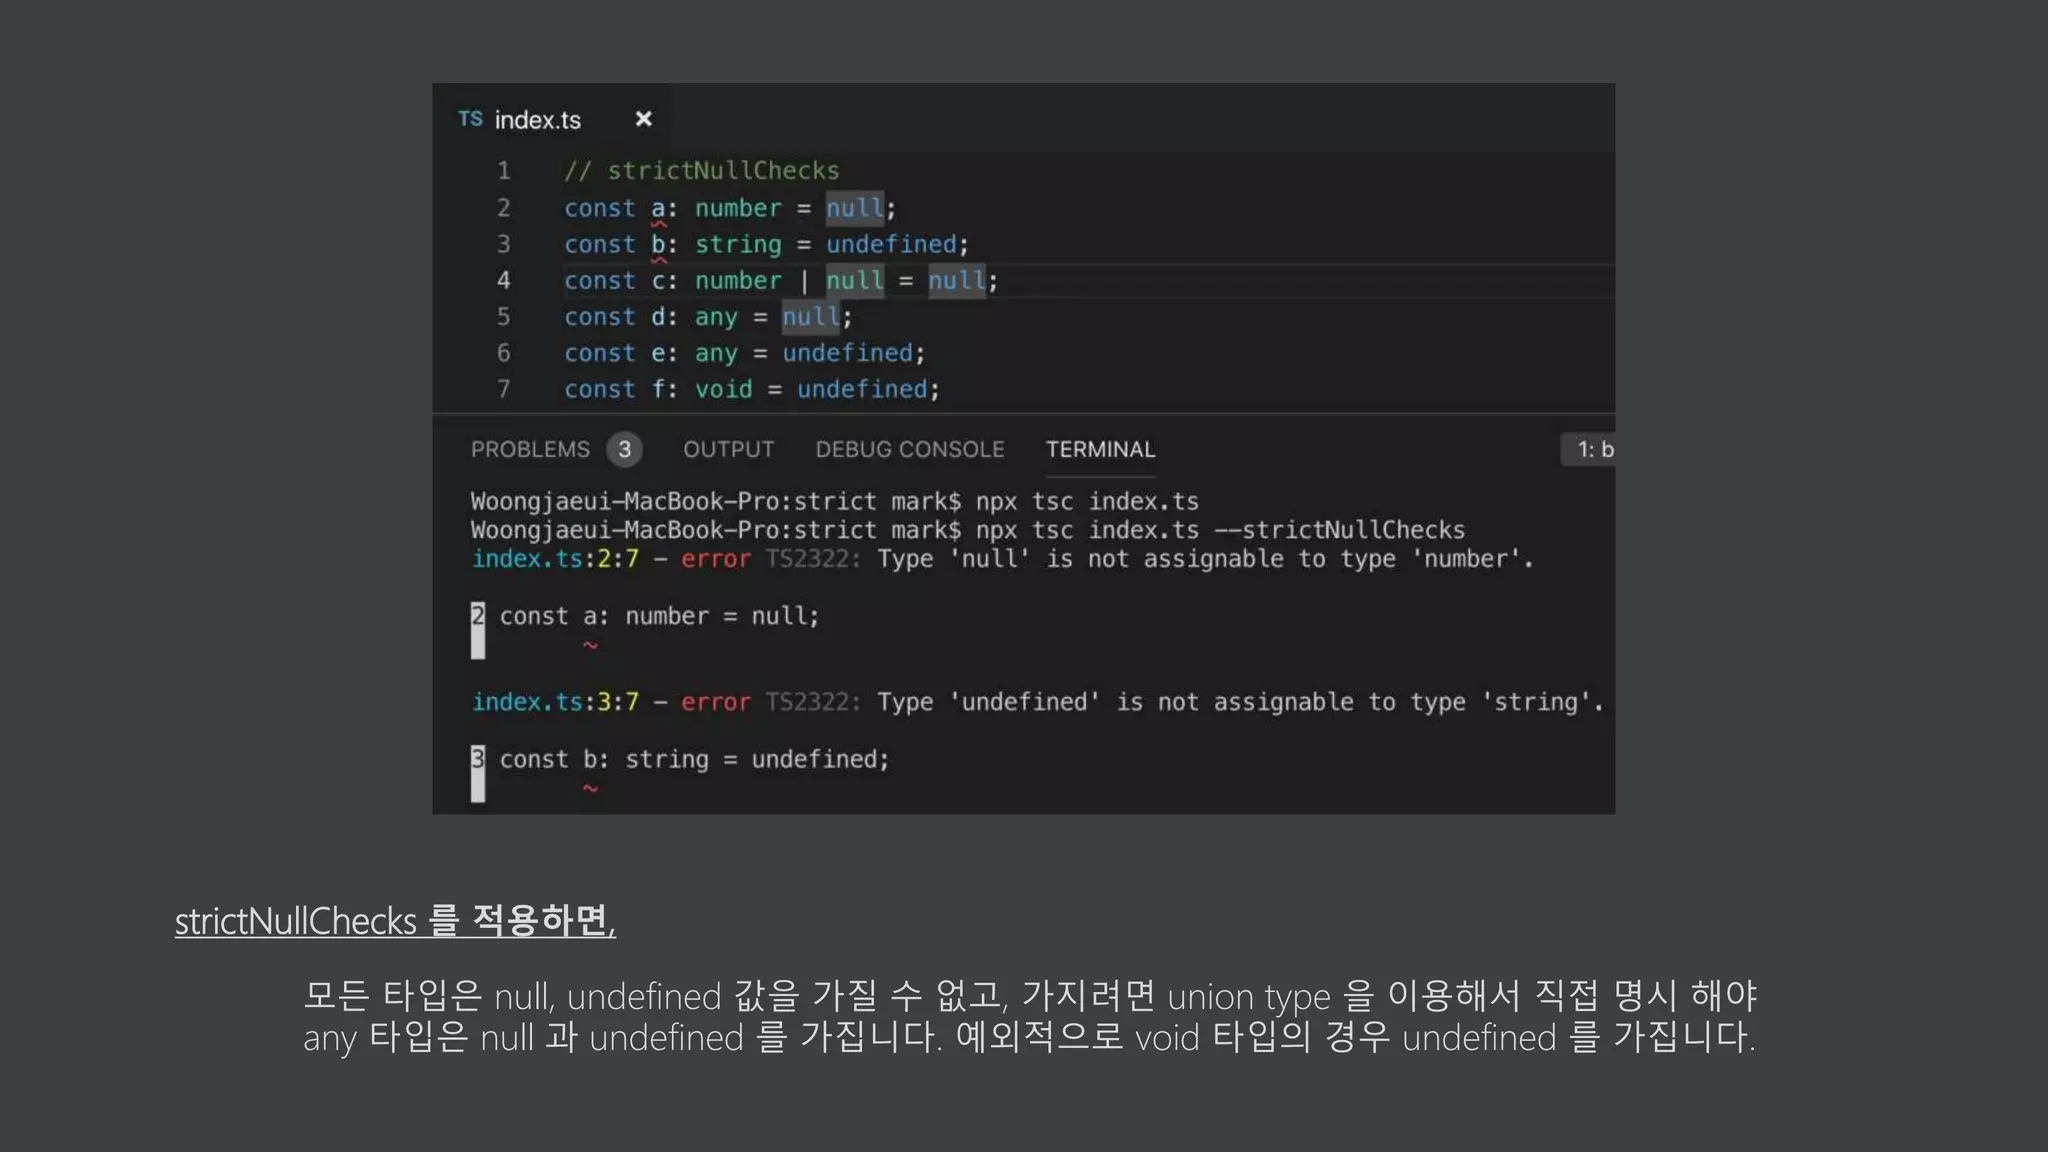Click terminal snippet 'const b: string = undefined;'
2048x1152 pixels.
(694, 760)
